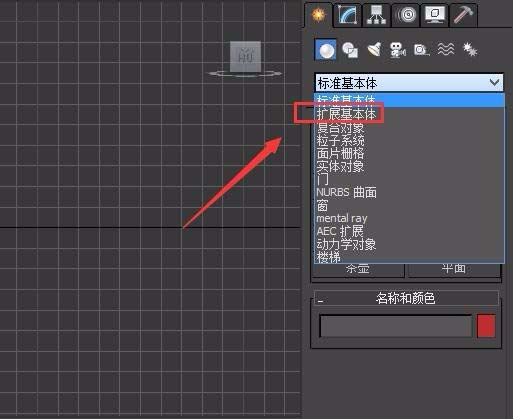Choose 标准基本体 in the dropdown list
The width and height of the screenshot is (513, 419).
point(409,99)
